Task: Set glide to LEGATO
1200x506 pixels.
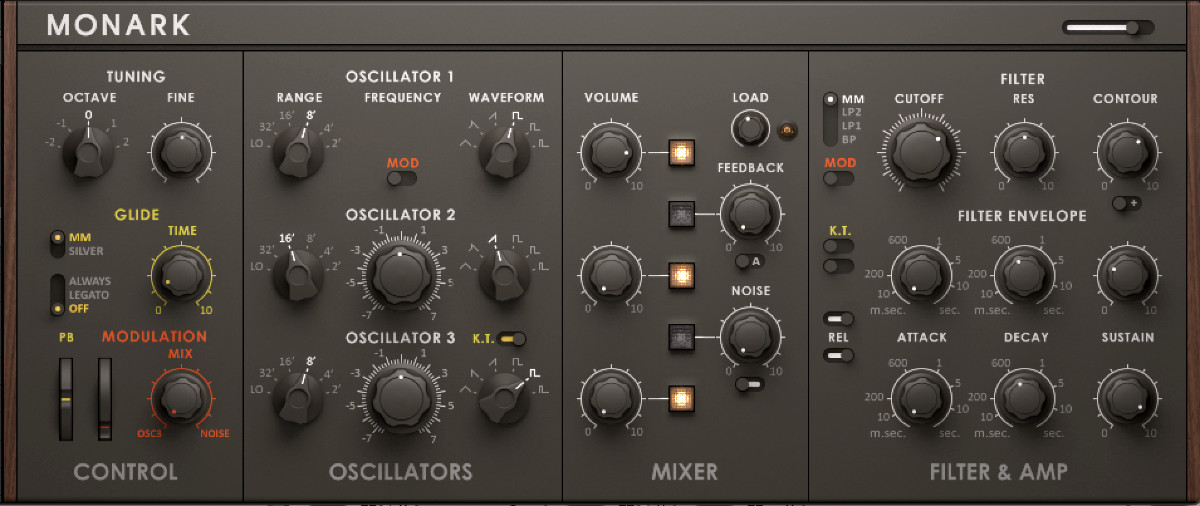Action: [x=89, y=295]
